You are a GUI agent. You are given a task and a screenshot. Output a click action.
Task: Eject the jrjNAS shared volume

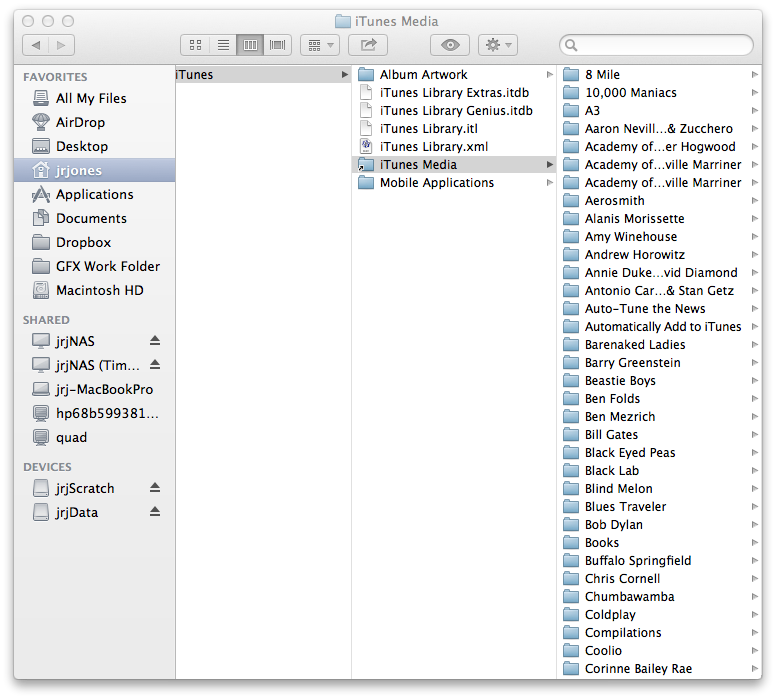click(155, 341)
